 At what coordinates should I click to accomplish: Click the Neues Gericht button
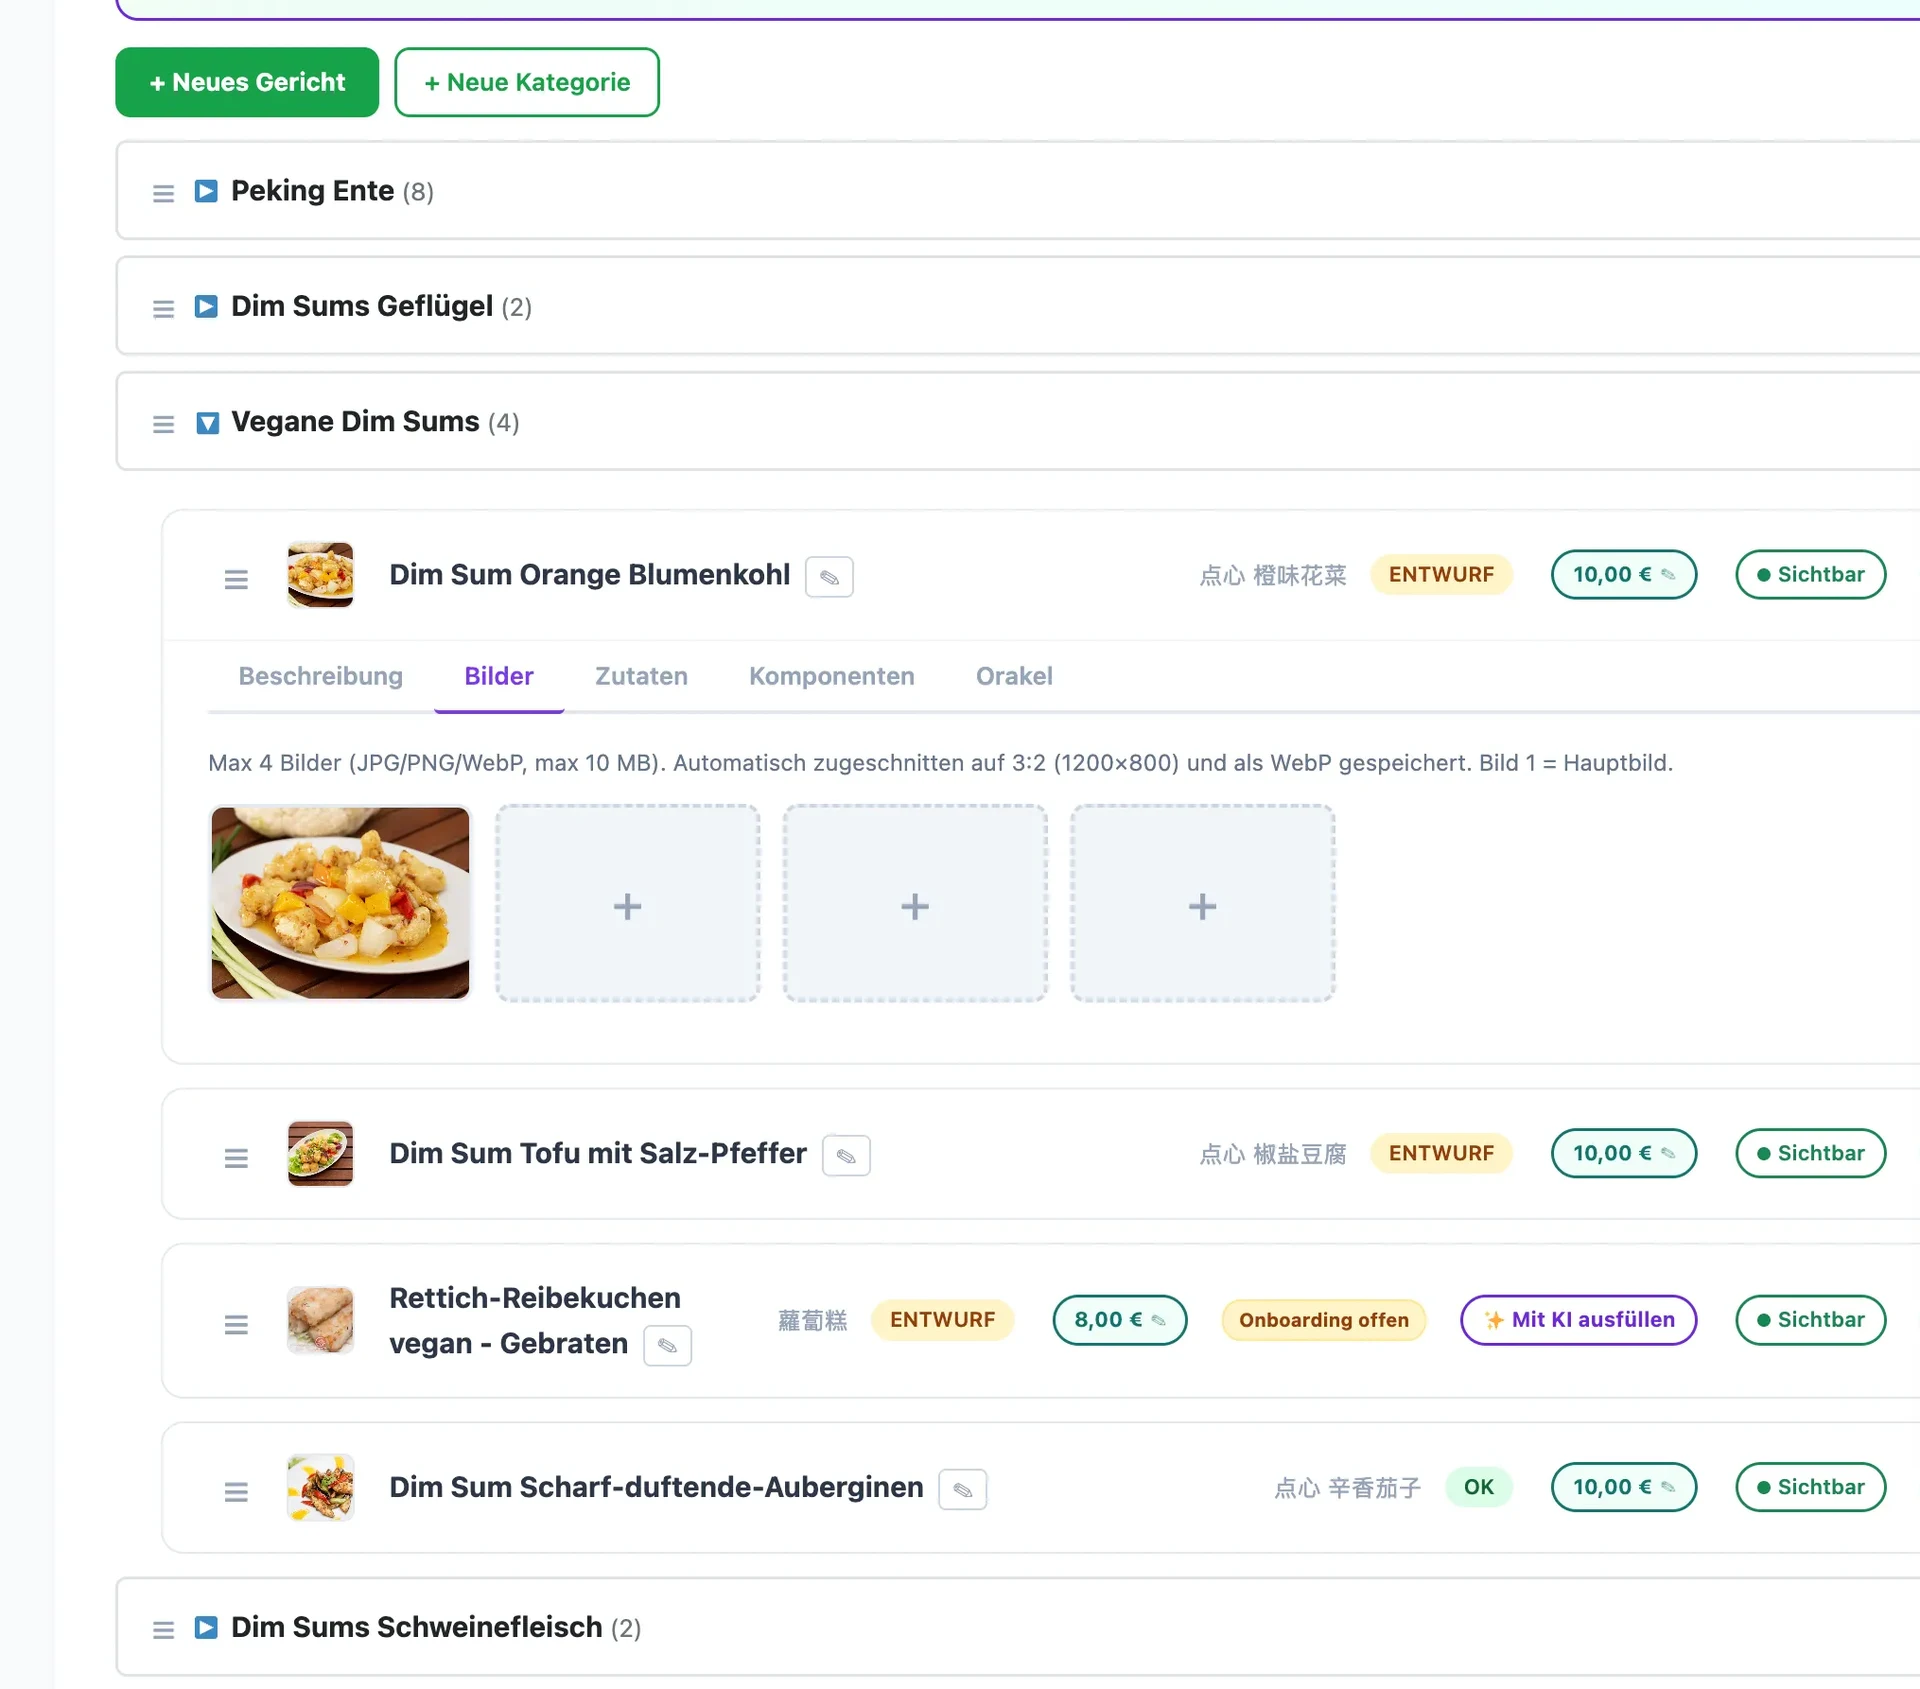click(x=247, y=82)
